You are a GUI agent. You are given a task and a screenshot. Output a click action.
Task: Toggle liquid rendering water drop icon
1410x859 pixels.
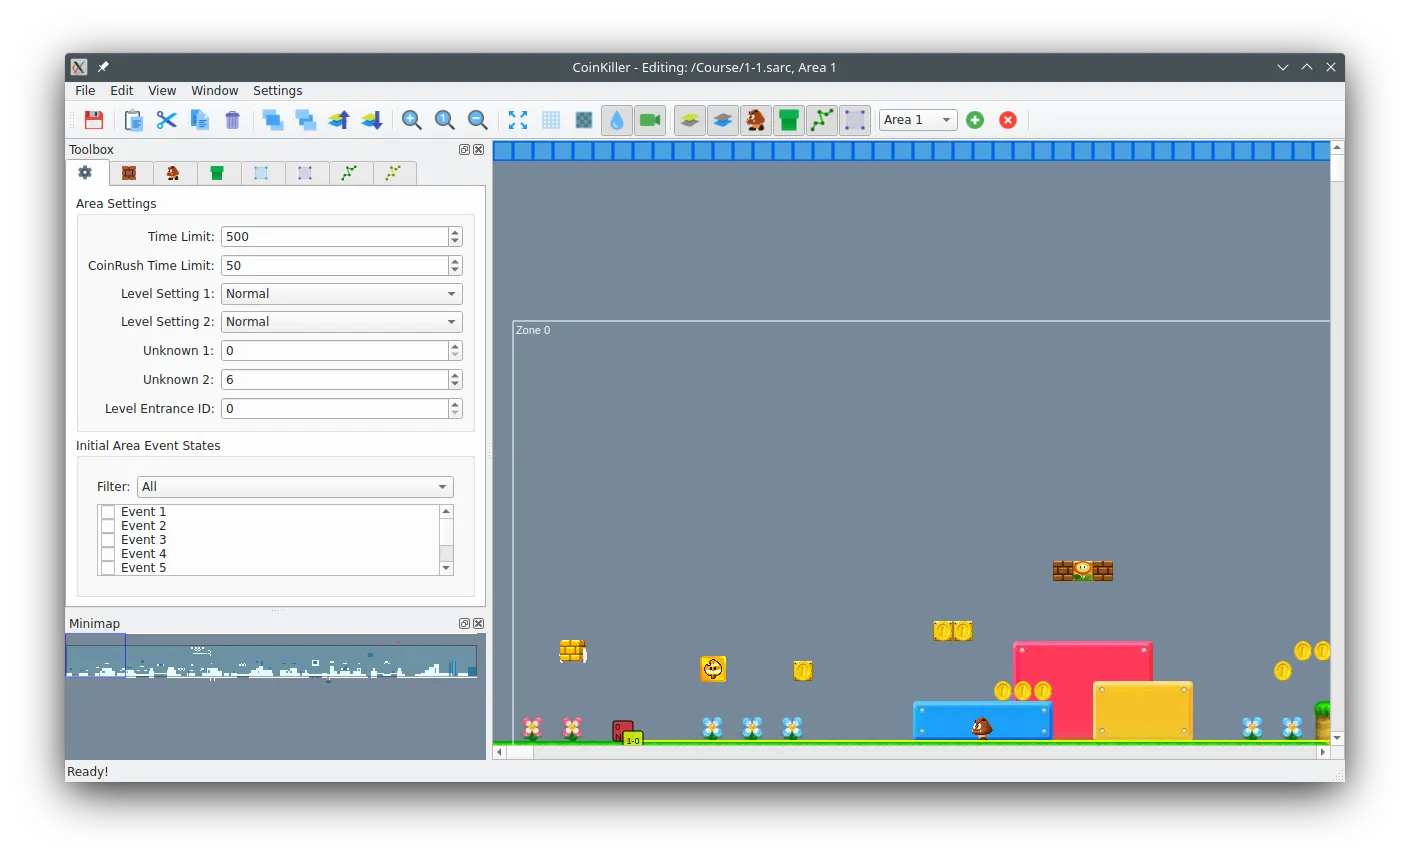pyautogui.click(x=617, y=120)
